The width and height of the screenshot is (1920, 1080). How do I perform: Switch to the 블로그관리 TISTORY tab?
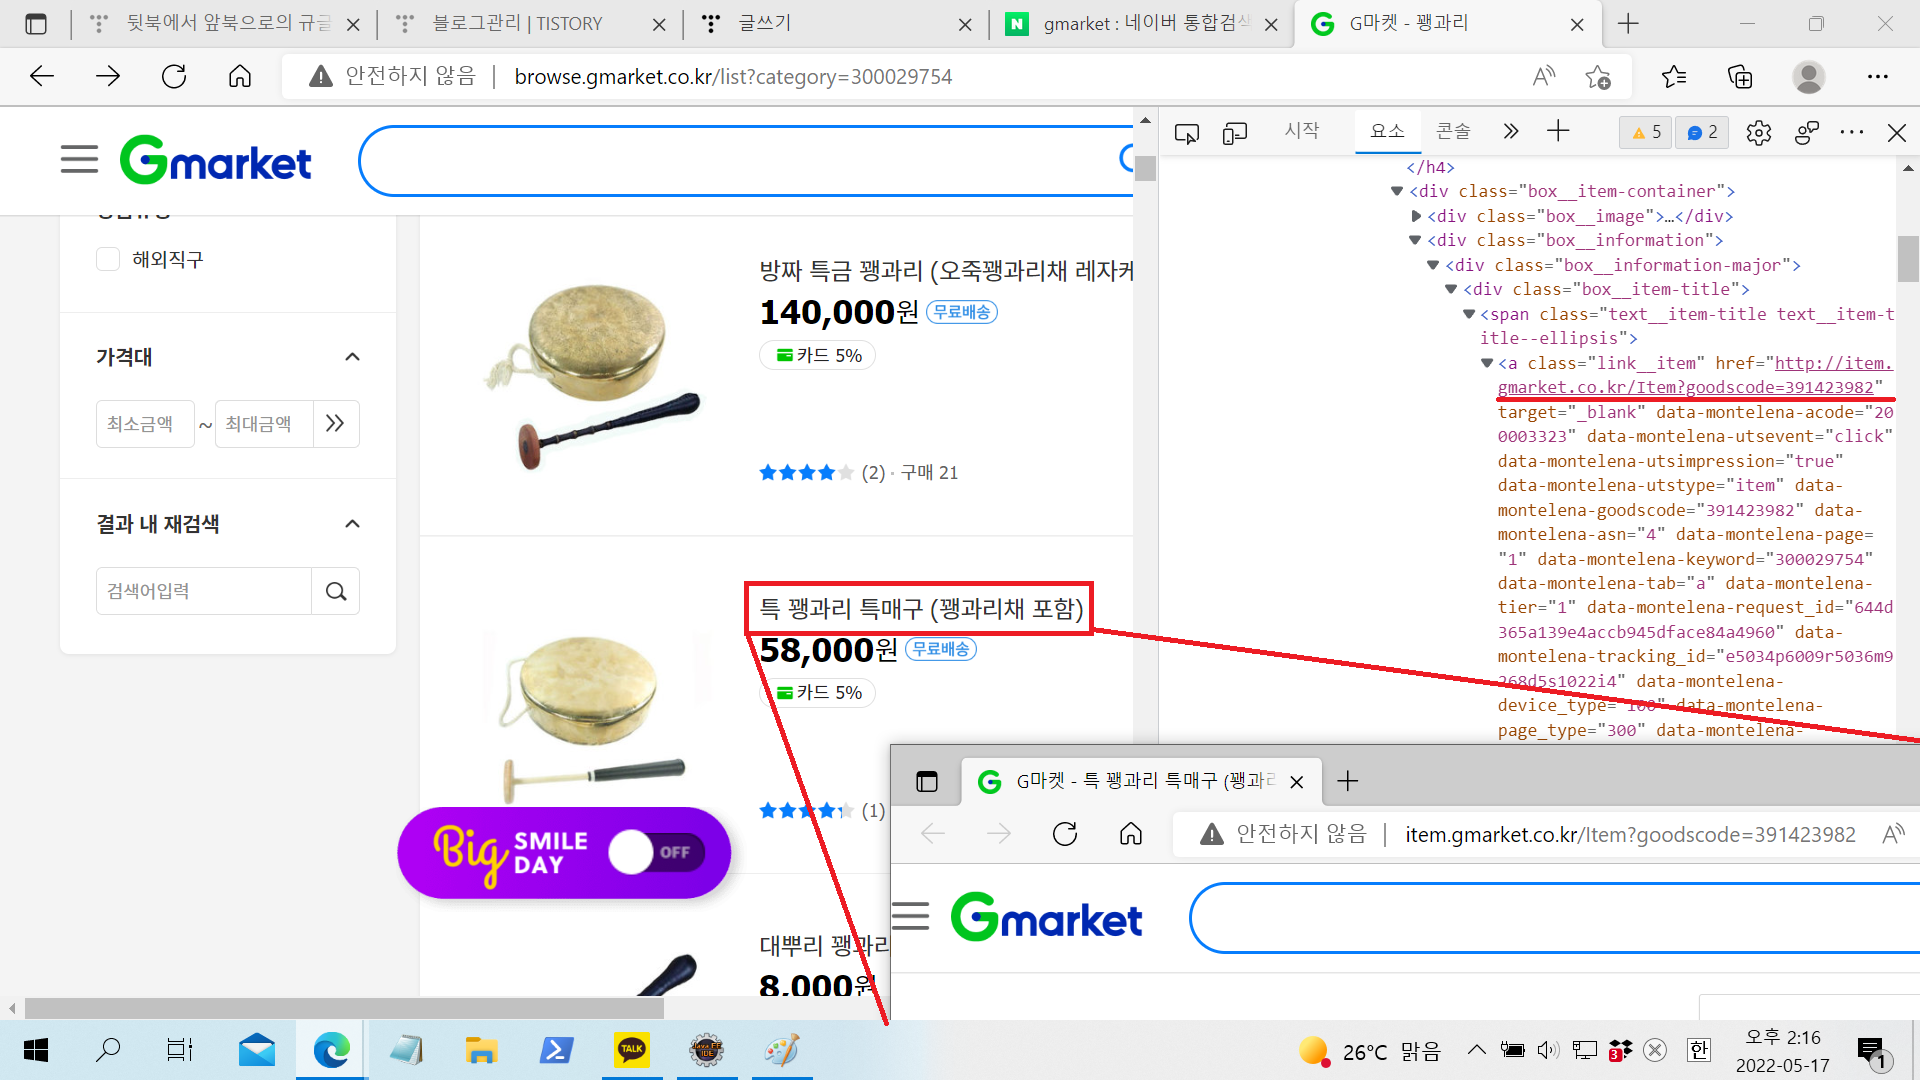530,24
